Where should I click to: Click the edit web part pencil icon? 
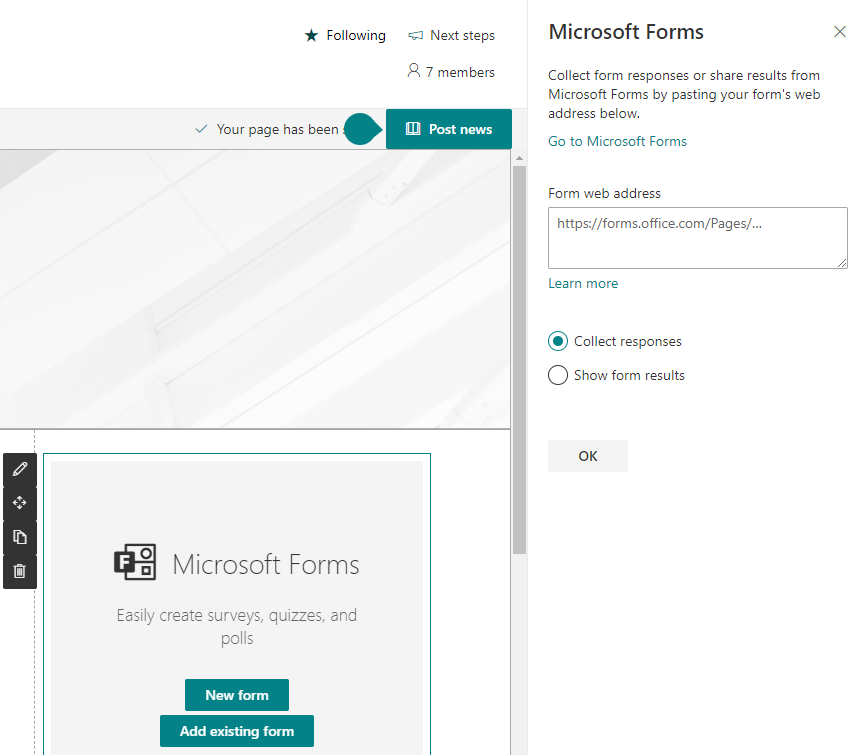(20, 469)
